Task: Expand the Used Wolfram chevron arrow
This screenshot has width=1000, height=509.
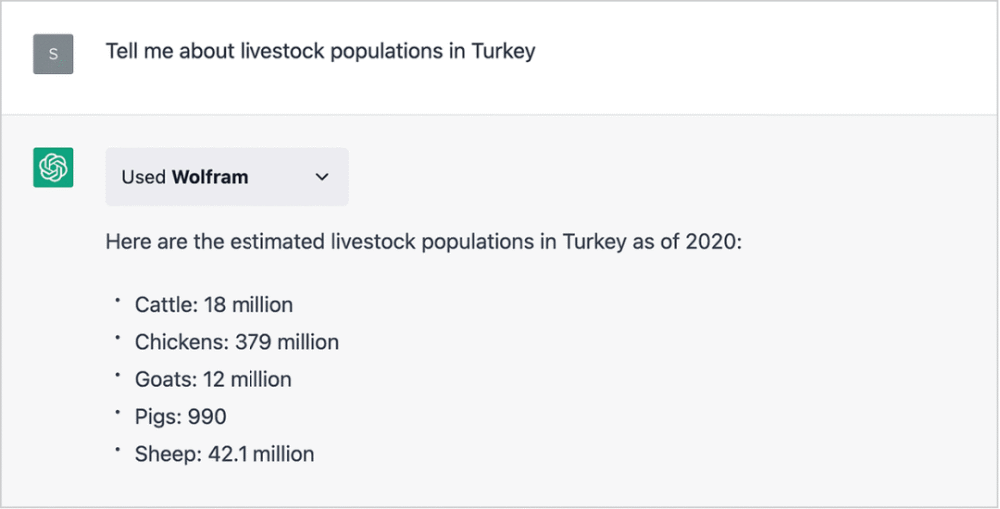Action: click(x=322, y=177)
